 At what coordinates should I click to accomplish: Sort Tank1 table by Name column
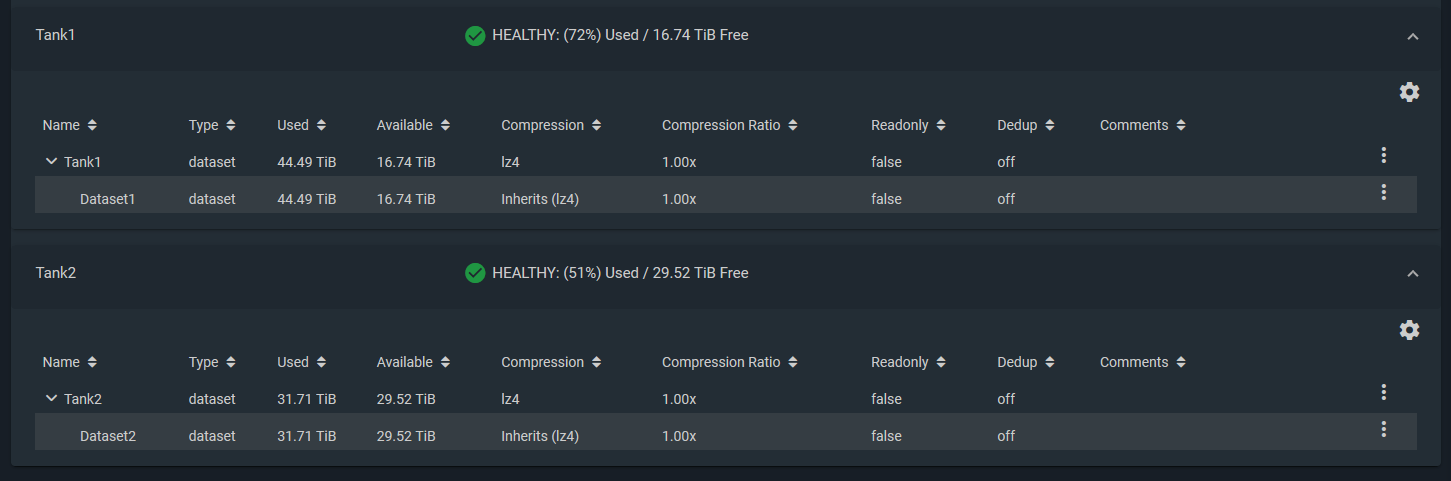70,125
